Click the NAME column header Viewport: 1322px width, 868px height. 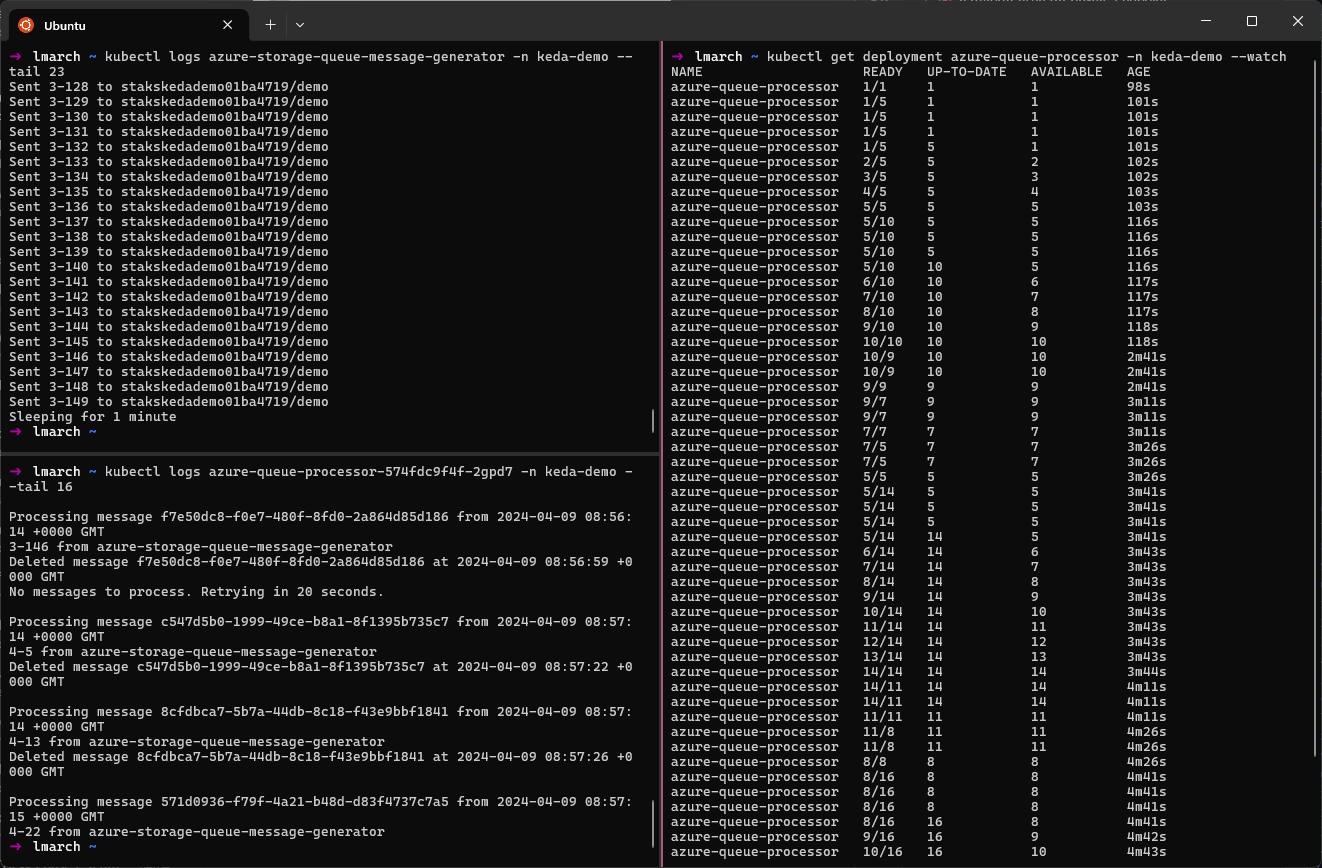click(687, 72)
